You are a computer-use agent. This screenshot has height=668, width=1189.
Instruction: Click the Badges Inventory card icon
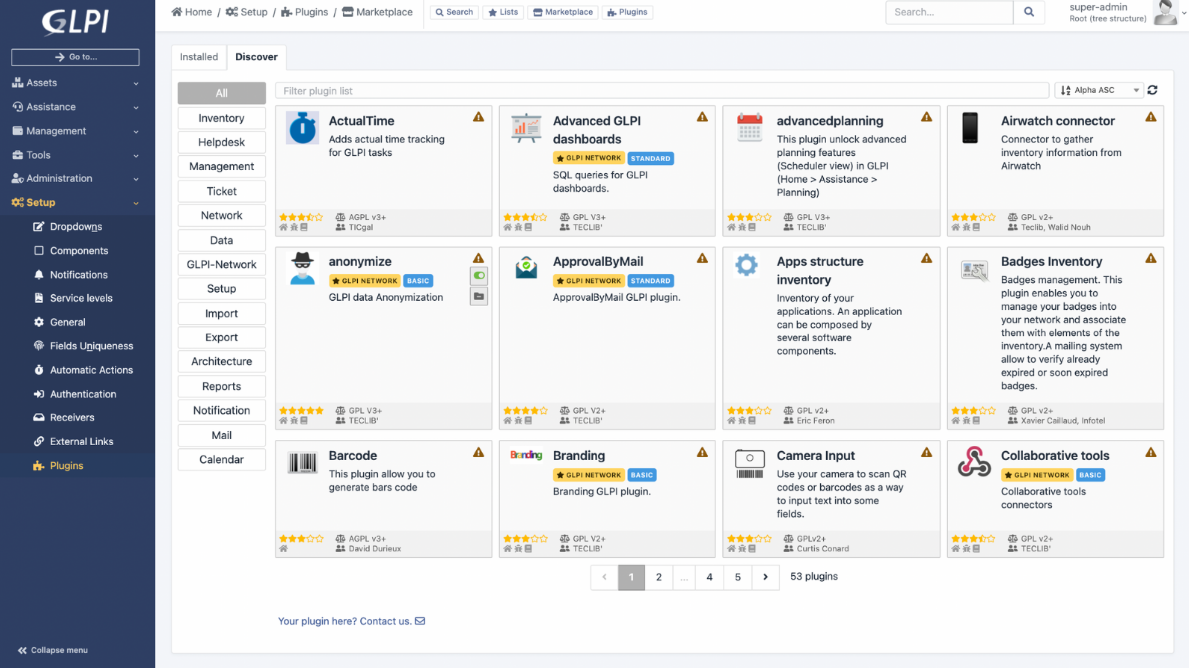click(974, 269)
